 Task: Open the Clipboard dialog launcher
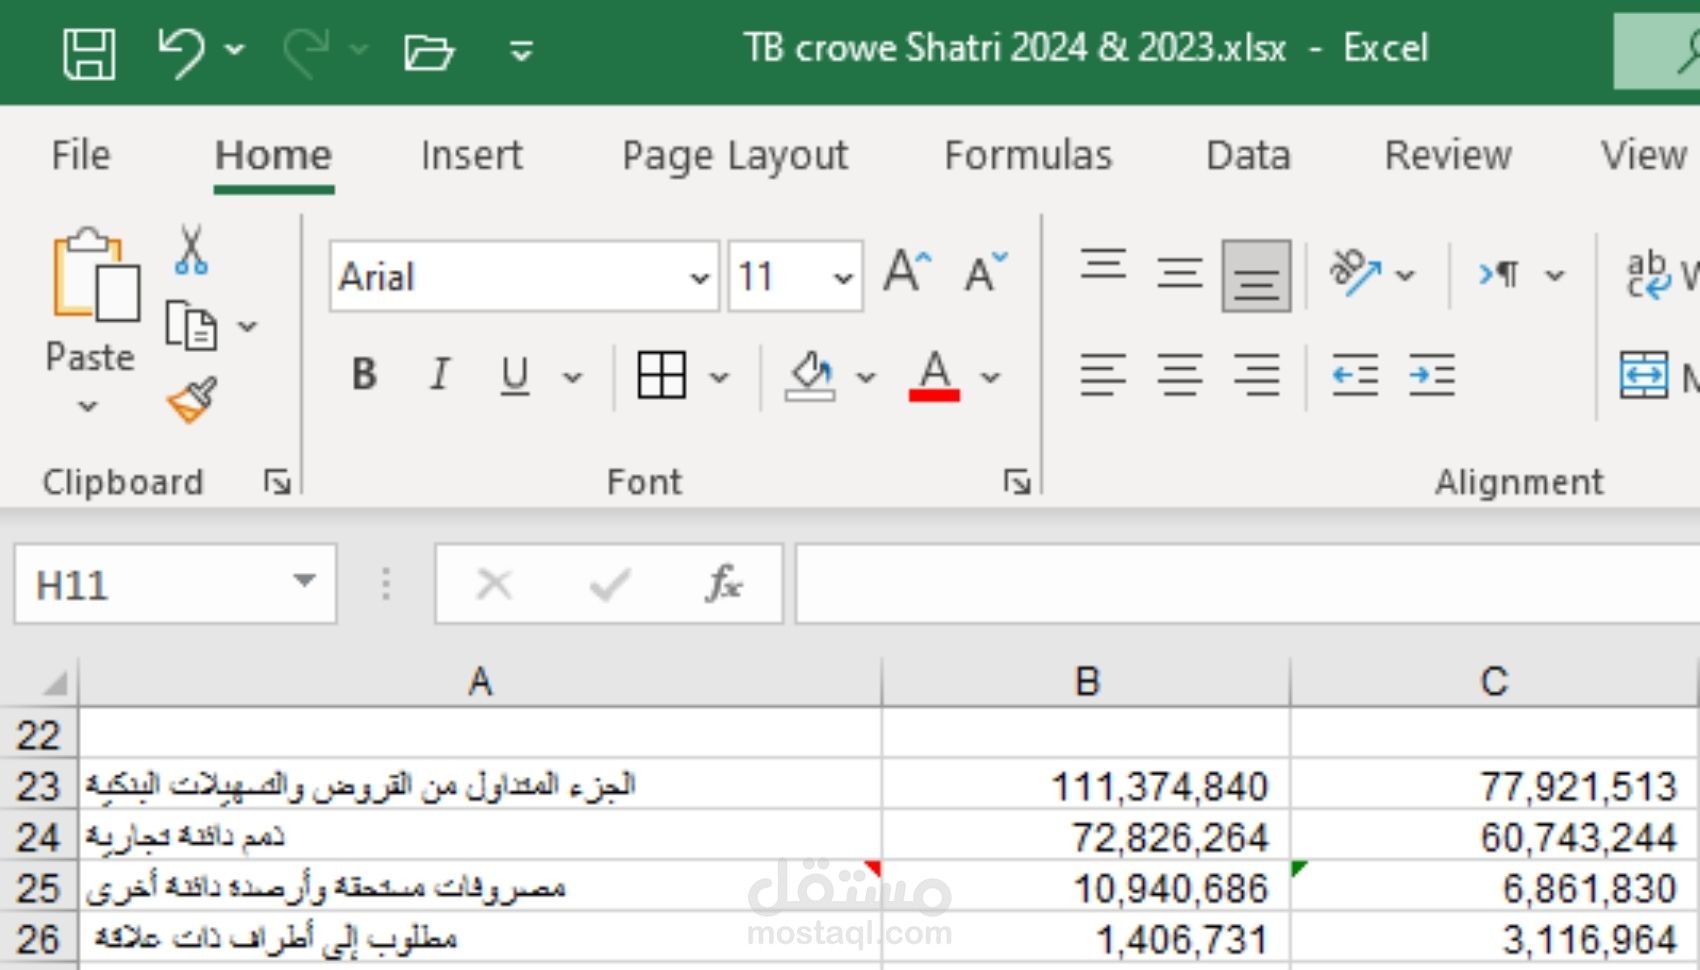pyautogui.click(x=277, y=483)
